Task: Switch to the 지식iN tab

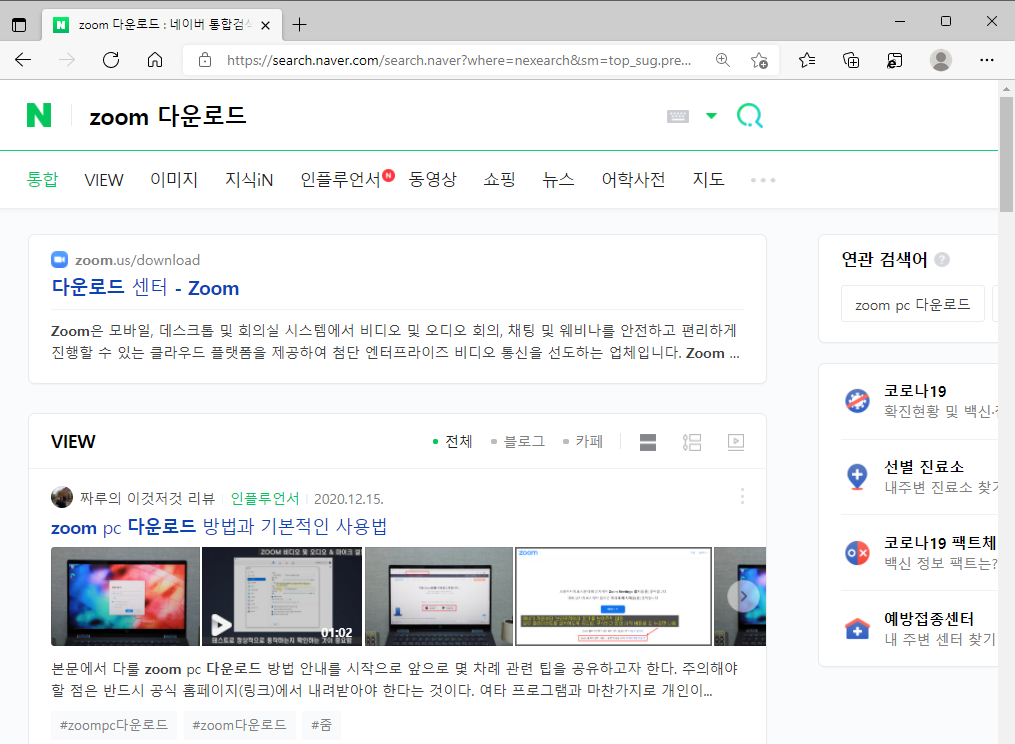Action: tap(249, 179)
